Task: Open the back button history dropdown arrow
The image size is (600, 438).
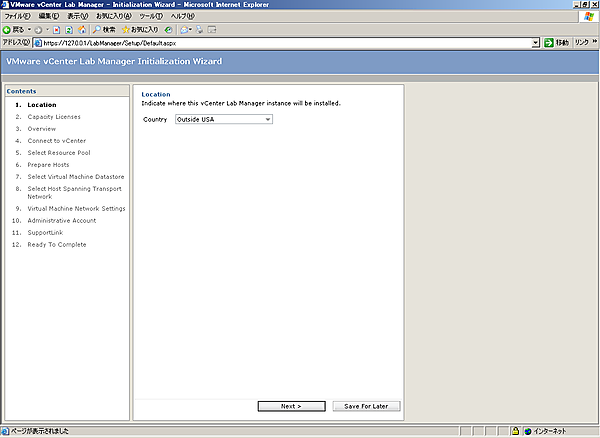Action: click(x=29, y=29)
